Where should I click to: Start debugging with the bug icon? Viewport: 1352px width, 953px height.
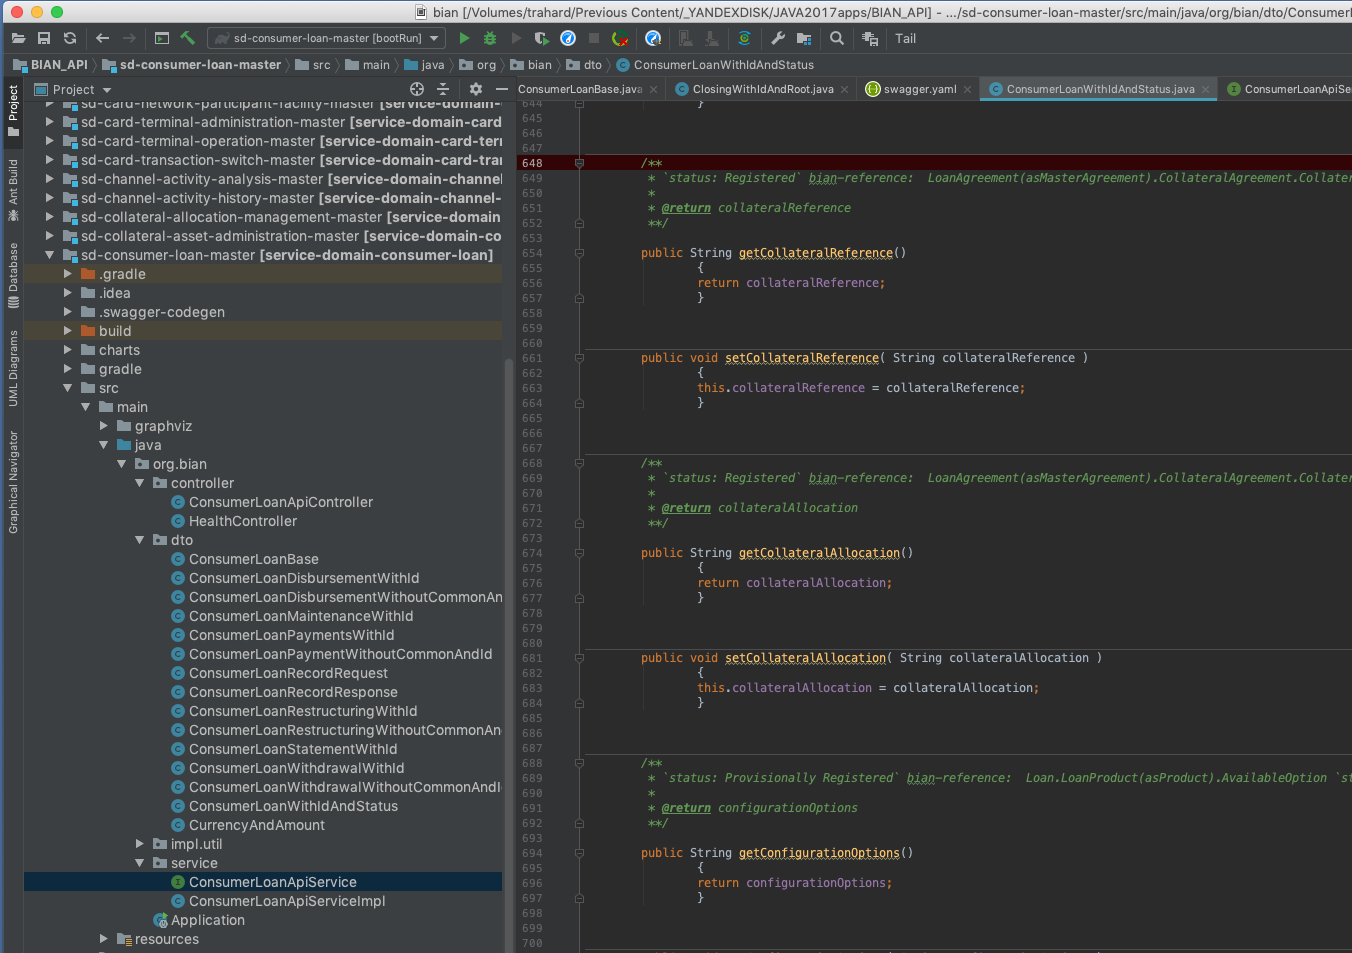coord(490,38)
